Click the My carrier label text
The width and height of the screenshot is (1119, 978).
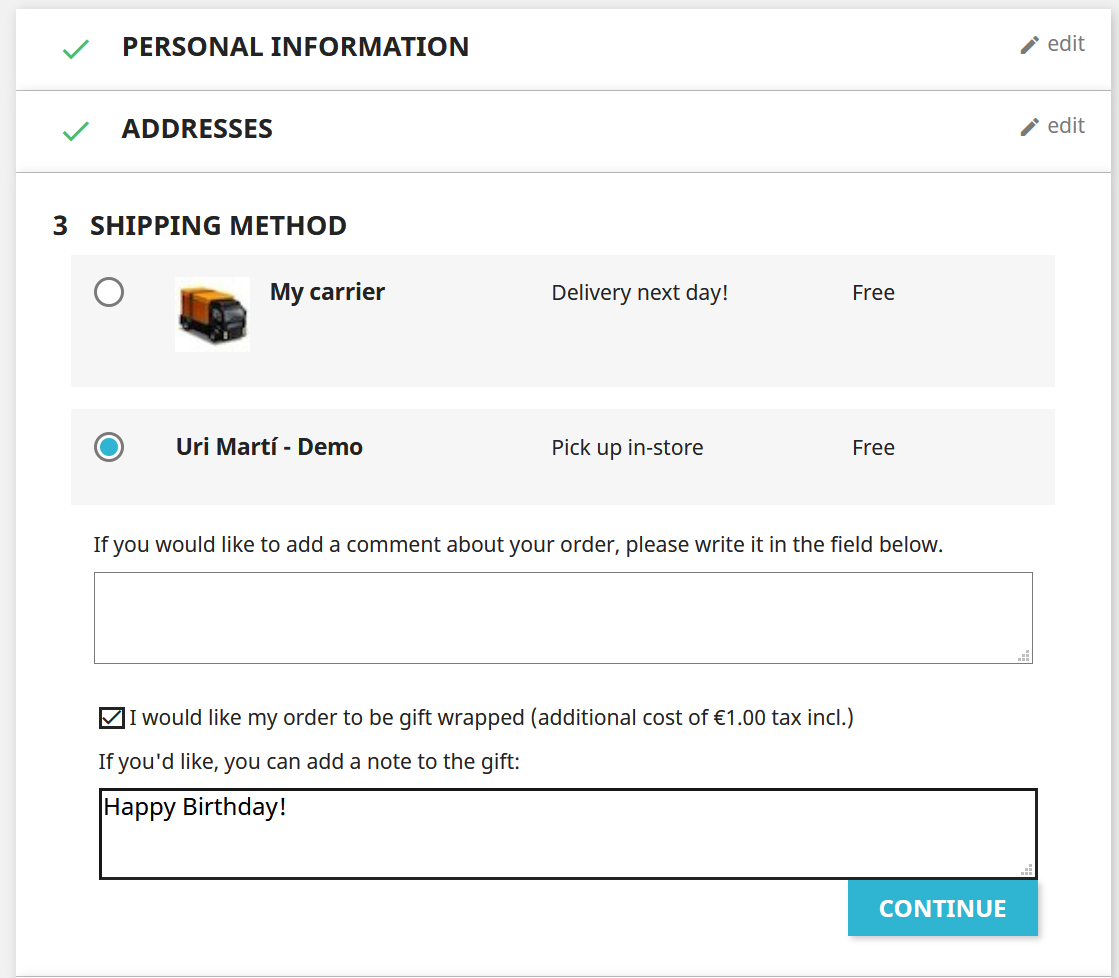[327, 292]
